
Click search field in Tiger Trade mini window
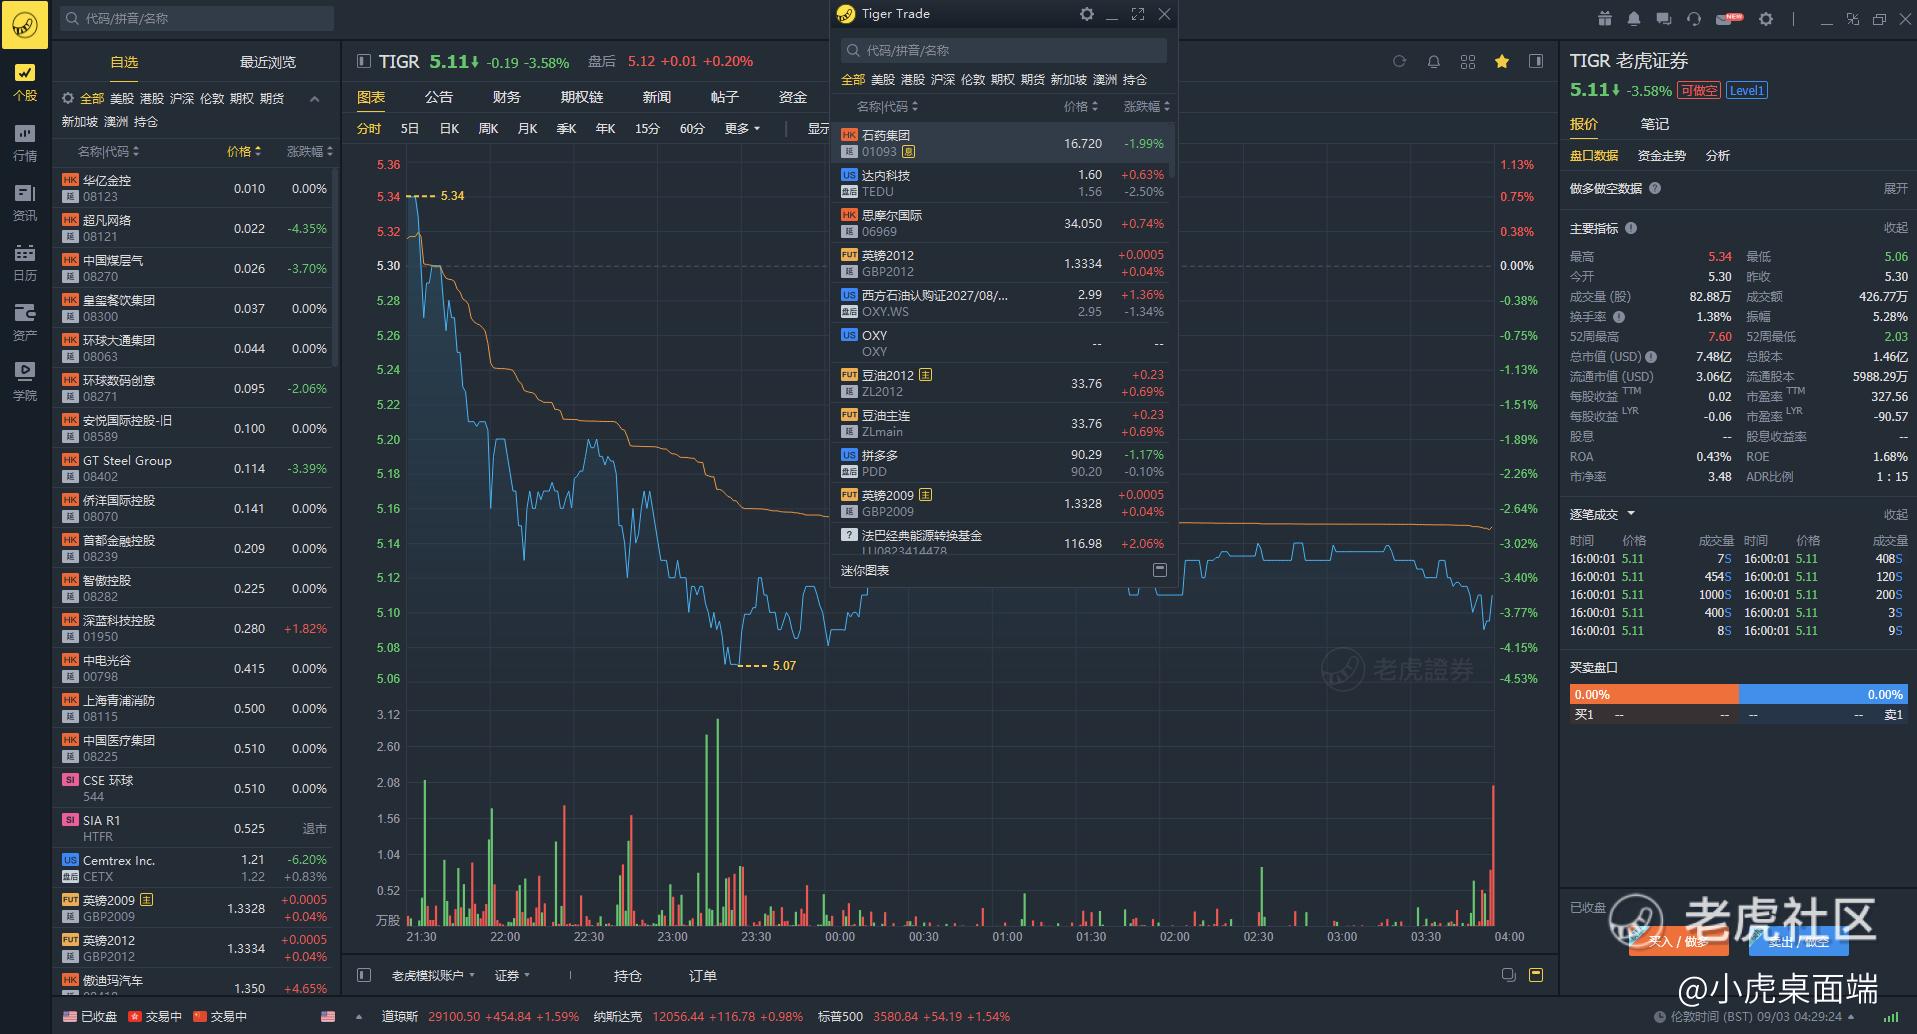pos(1003,50)
